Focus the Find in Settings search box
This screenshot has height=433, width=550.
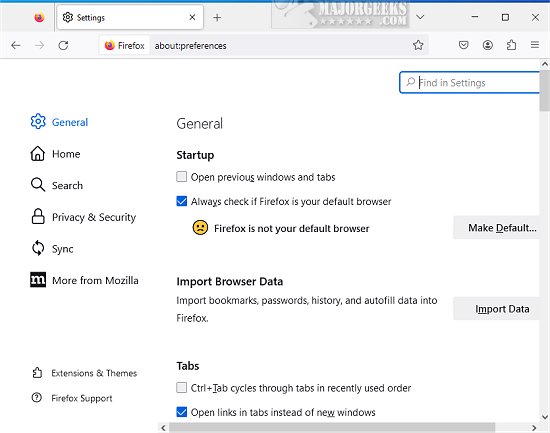click(x=469, y=83)
